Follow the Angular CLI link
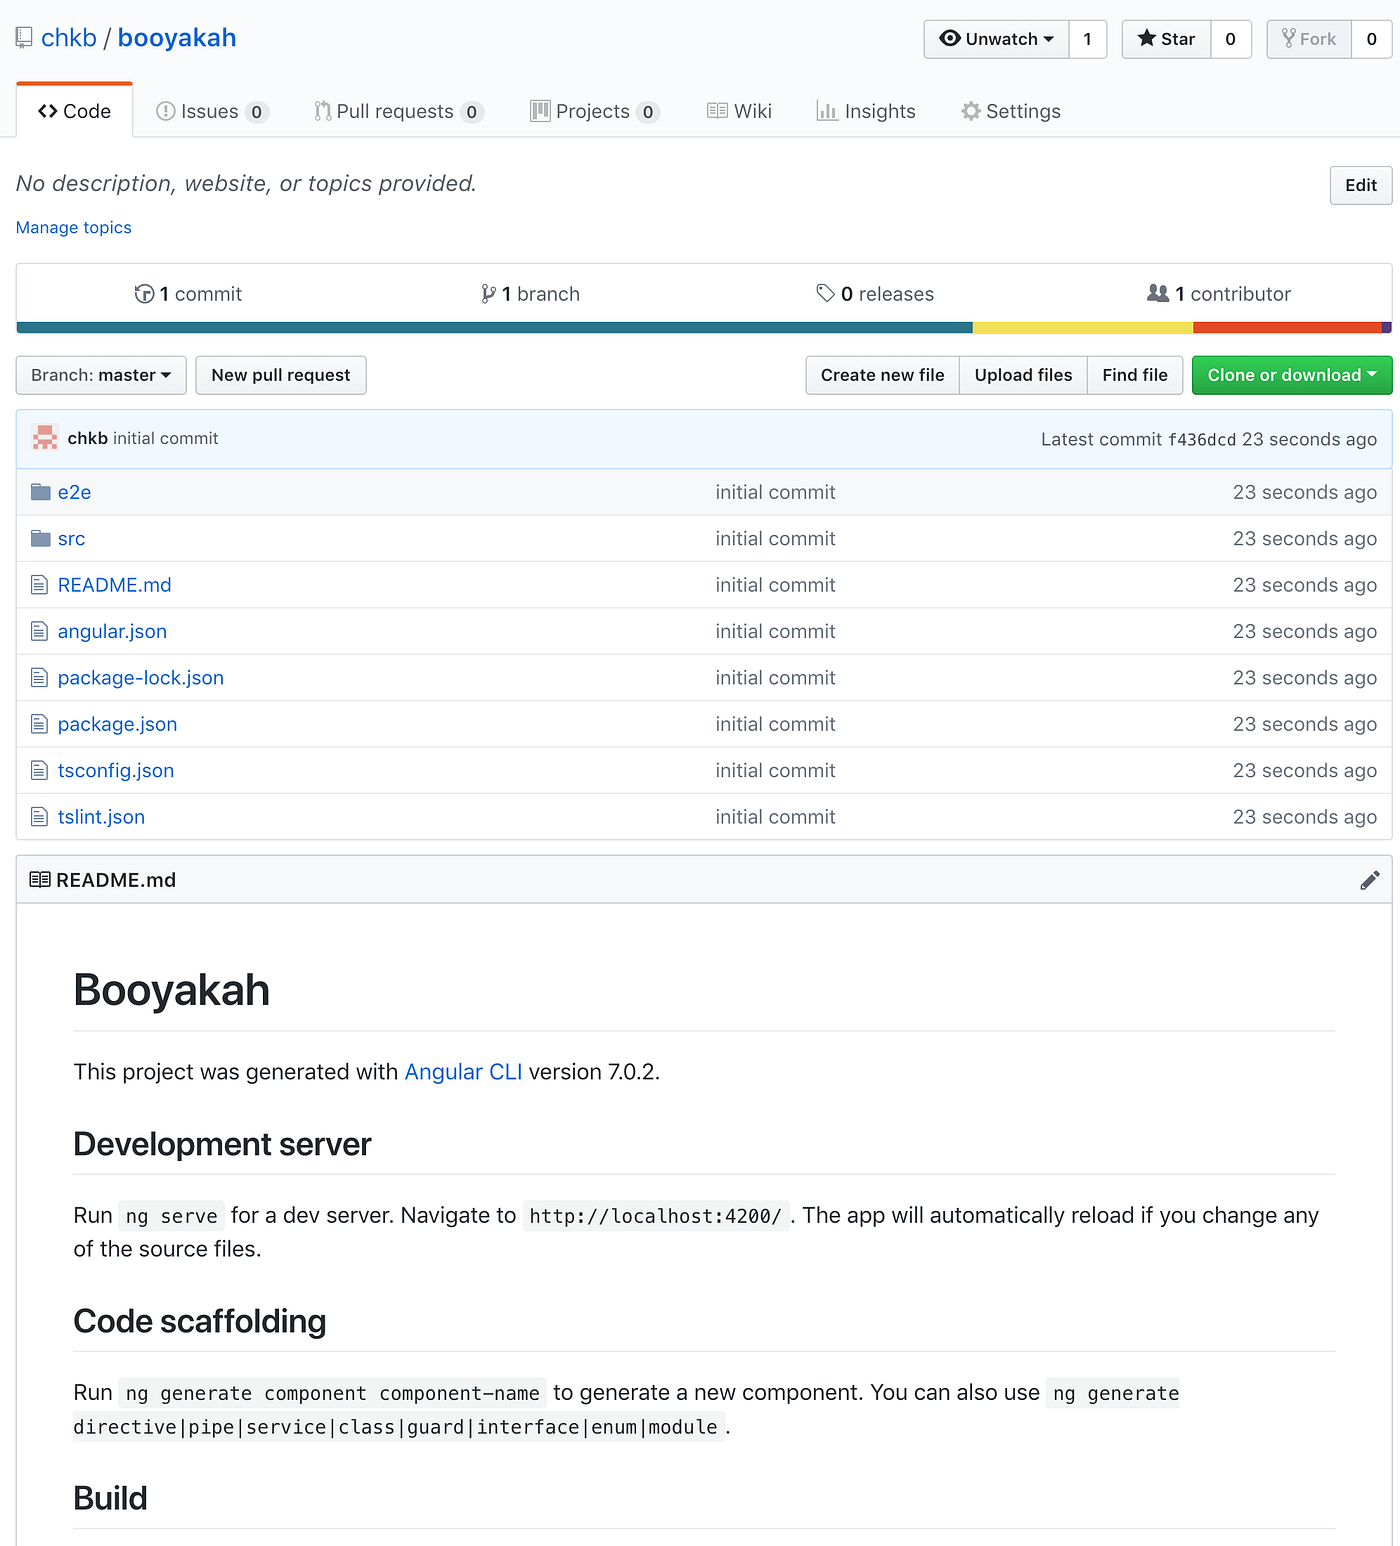The width and height of the screenshot is (1400, 1546). coord(463,1071)
